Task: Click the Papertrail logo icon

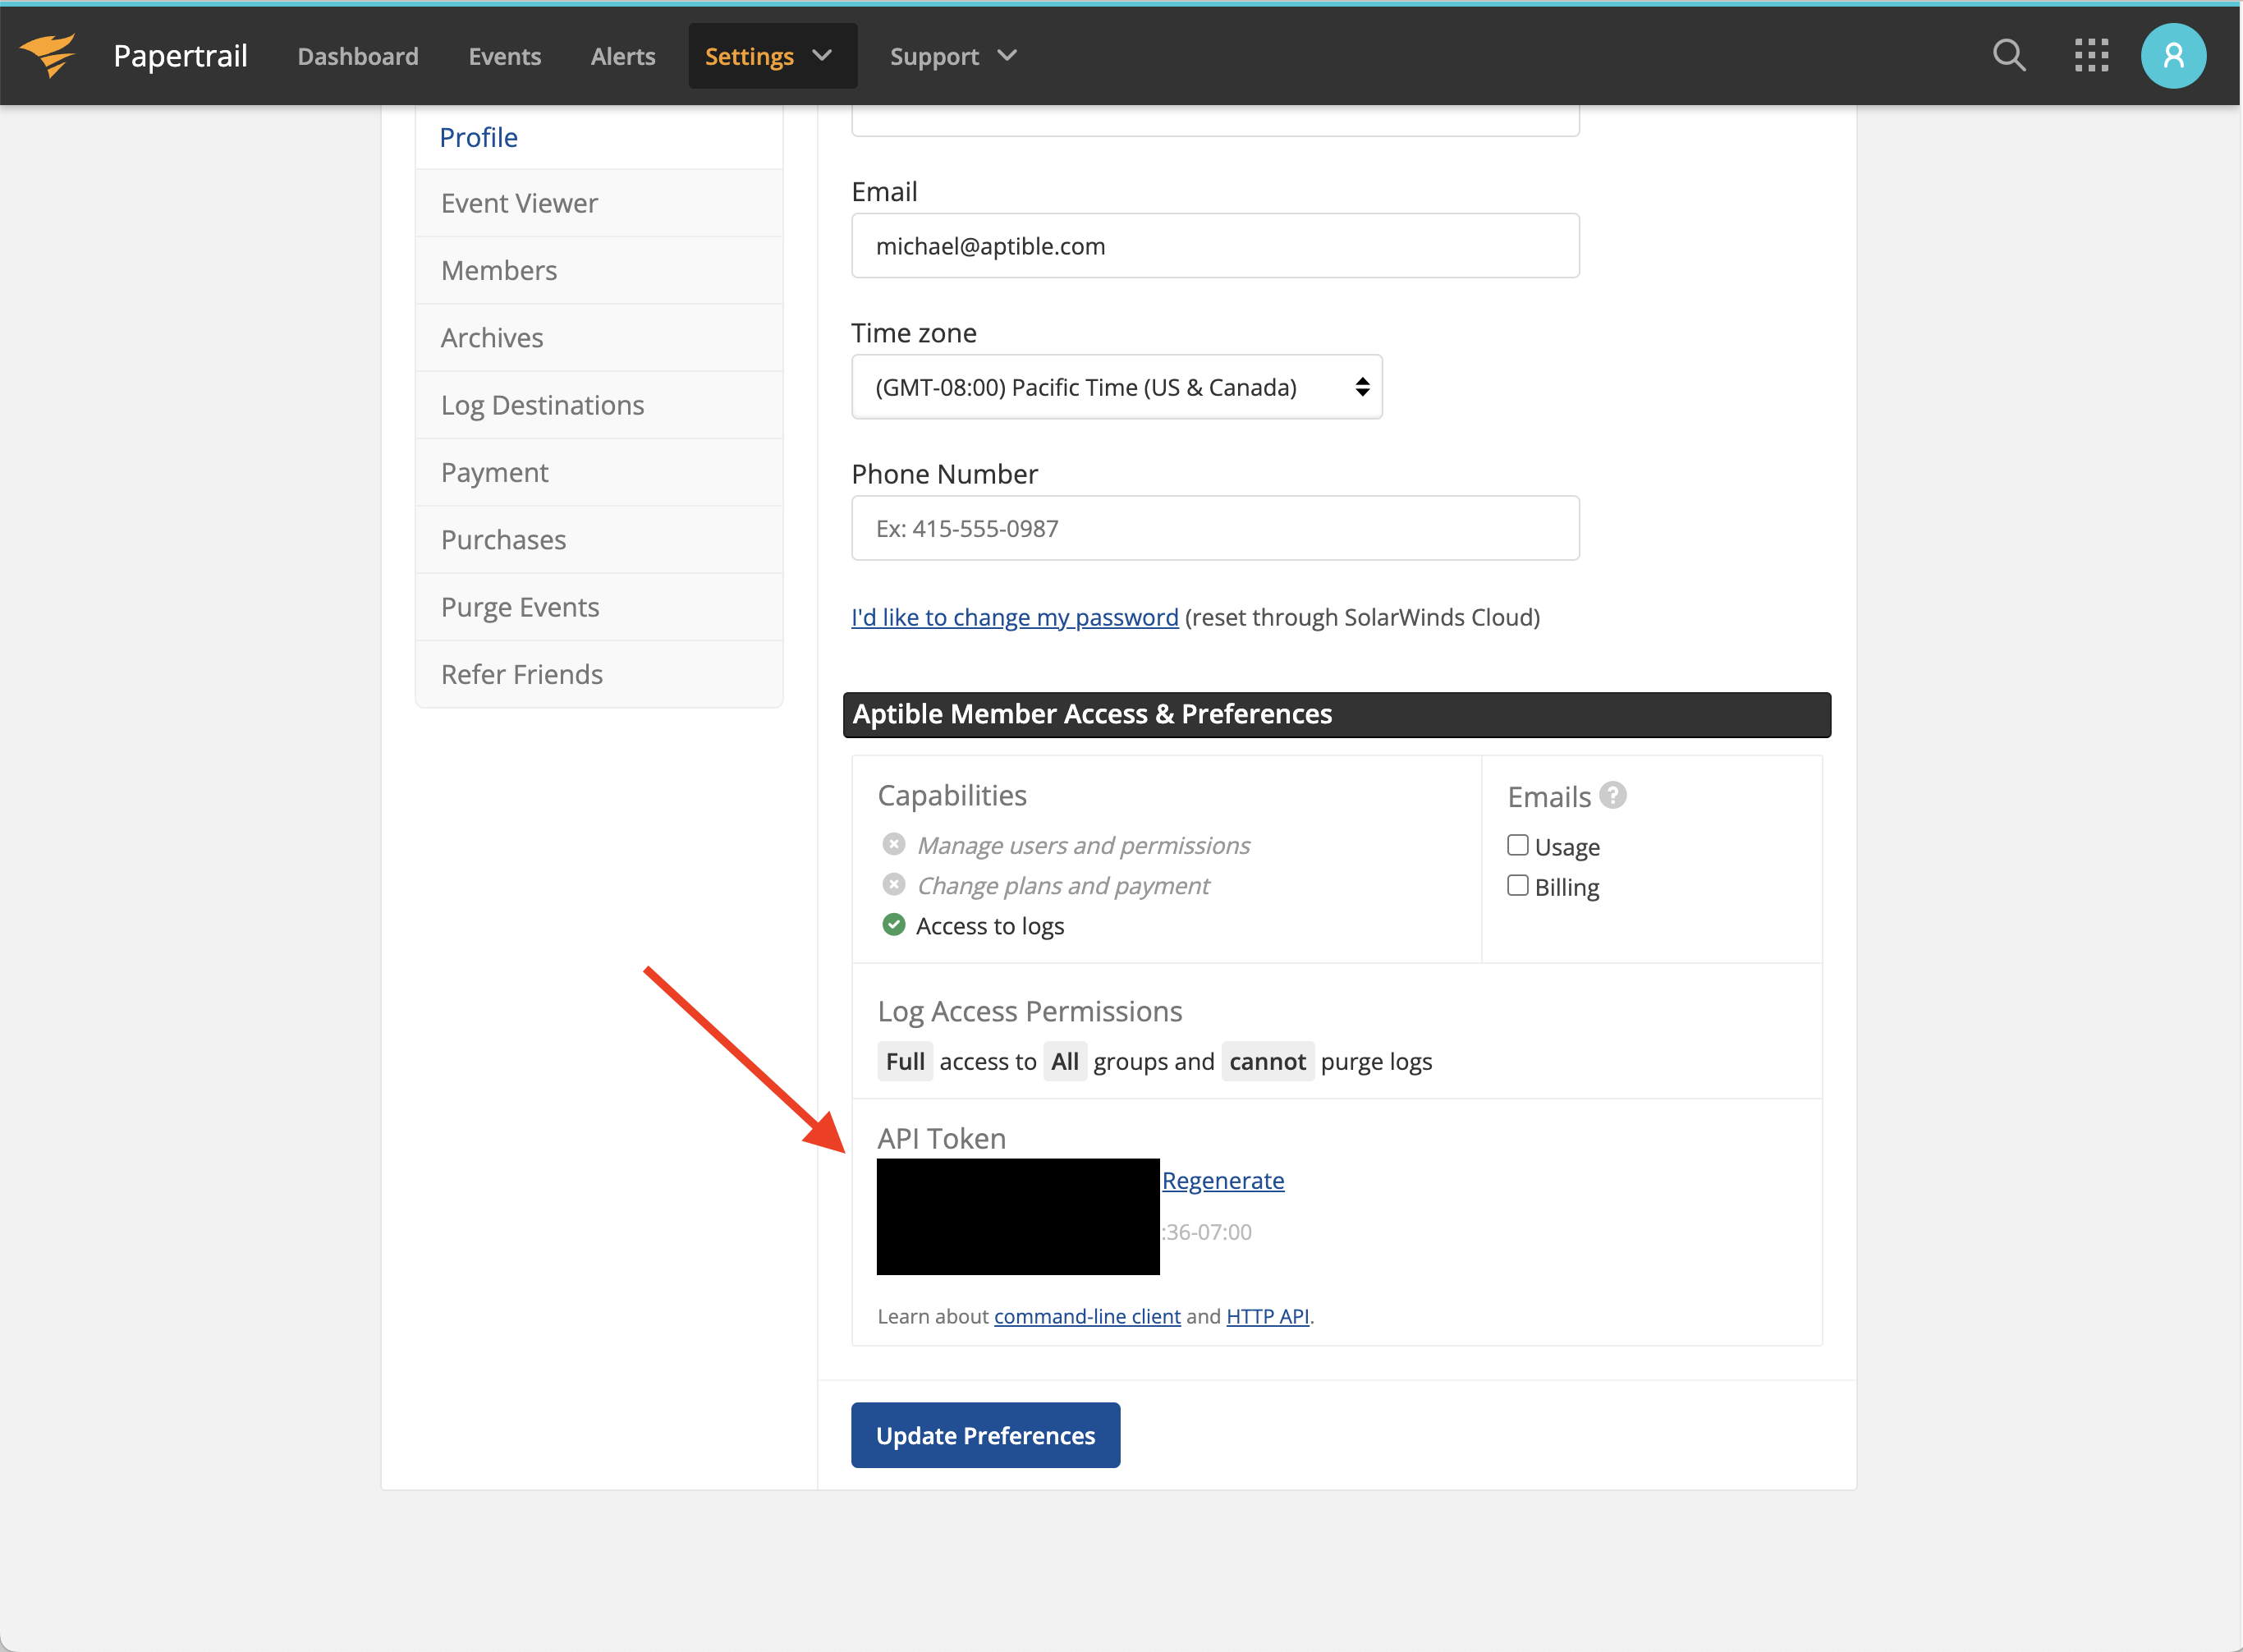Action: (48, 55)
